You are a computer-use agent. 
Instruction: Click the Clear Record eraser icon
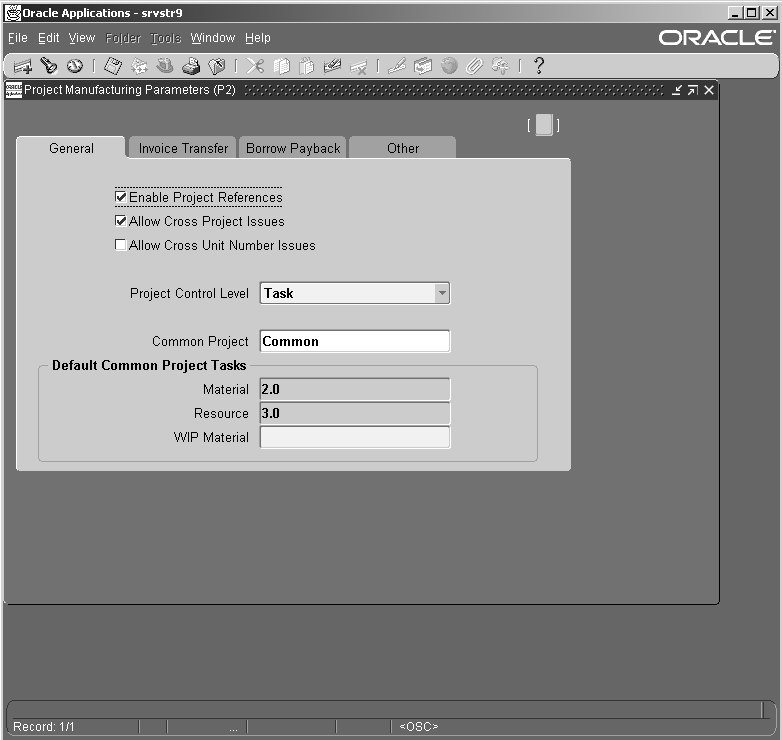point(333,66)
